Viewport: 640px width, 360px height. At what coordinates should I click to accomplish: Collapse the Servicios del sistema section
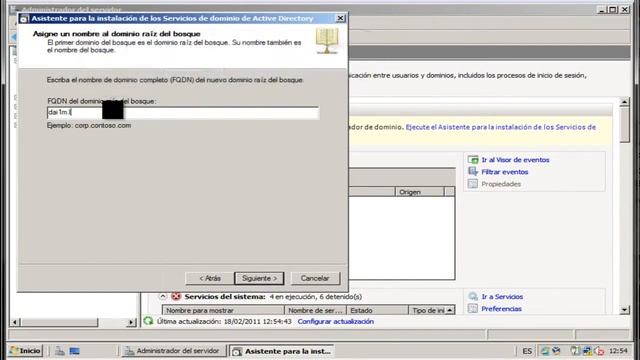click(162, 296)
